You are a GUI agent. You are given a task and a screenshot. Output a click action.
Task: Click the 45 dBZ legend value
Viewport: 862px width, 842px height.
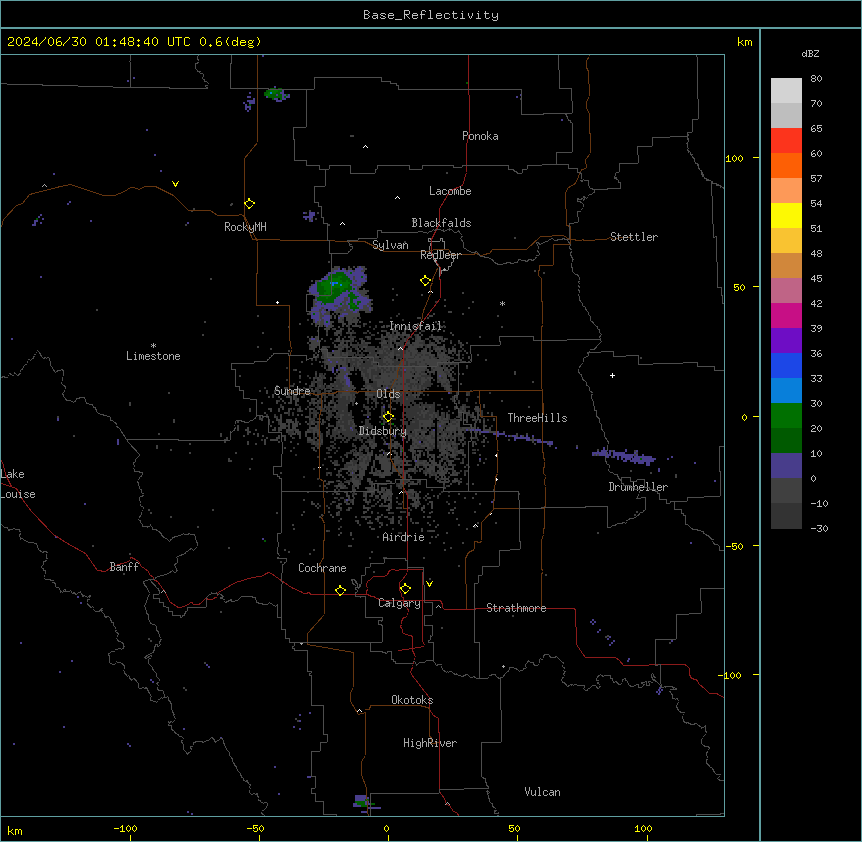pyautogui.click(x=816, y=279)
